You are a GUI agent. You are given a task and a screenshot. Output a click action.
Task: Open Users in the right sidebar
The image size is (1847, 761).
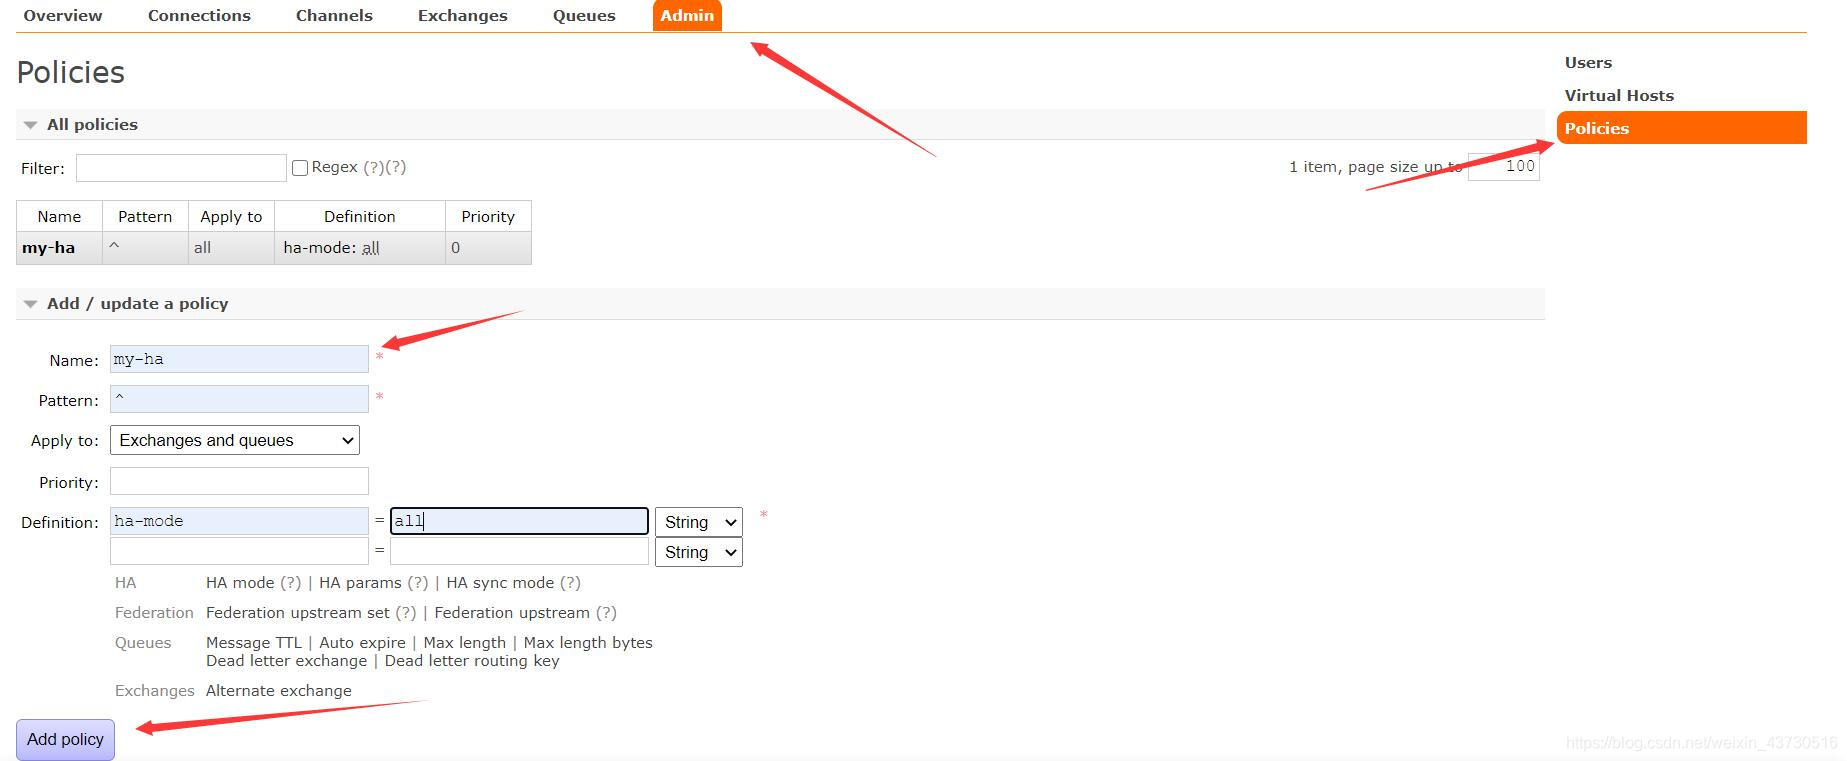1588,62
